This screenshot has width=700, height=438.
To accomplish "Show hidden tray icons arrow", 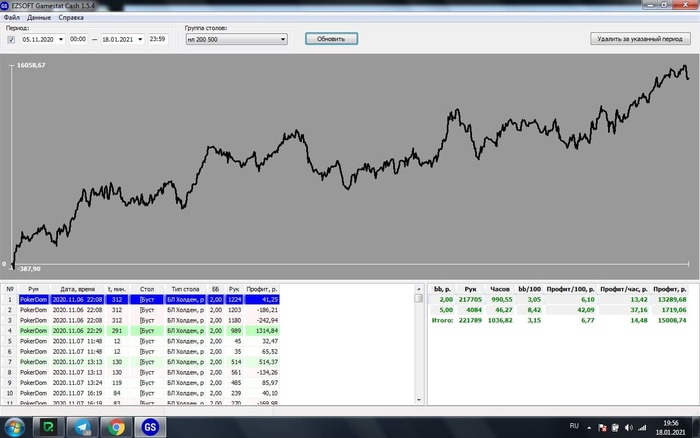I will 589,428.
